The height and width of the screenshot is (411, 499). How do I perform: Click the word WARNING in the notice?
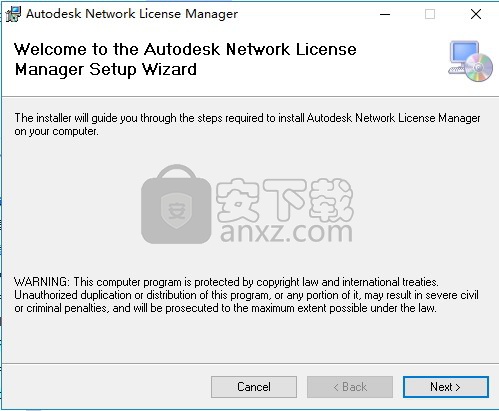coord(42,282)
